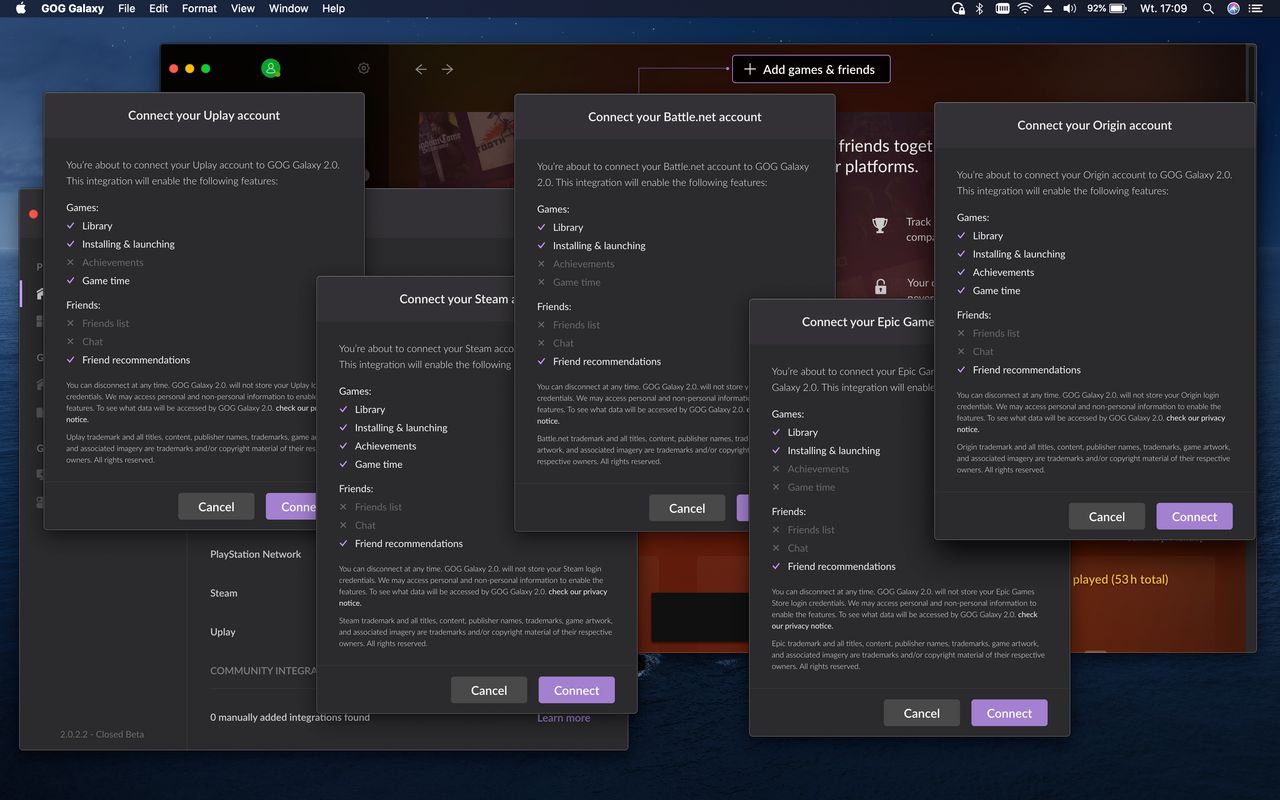Click the trophy icon beside Track text
The height and width of the screenshot is (800, 1280).
[x=880, y=226]
